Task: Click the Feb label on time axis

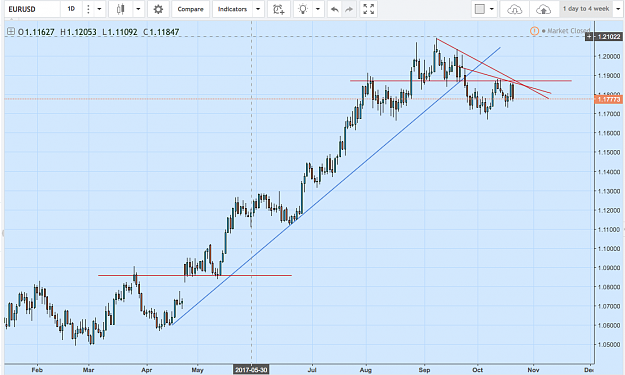Action: [x=37, y=370]
